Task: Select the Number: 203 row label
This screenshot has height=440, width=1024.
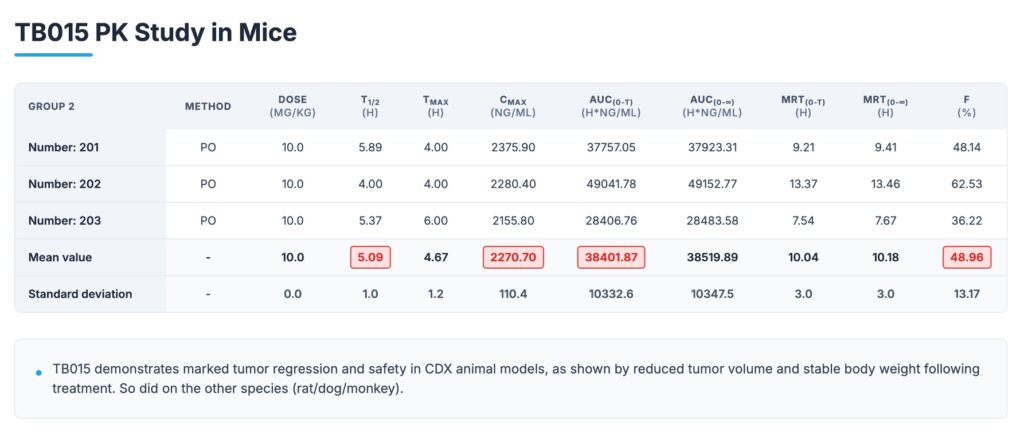Action: click(64, 220)
